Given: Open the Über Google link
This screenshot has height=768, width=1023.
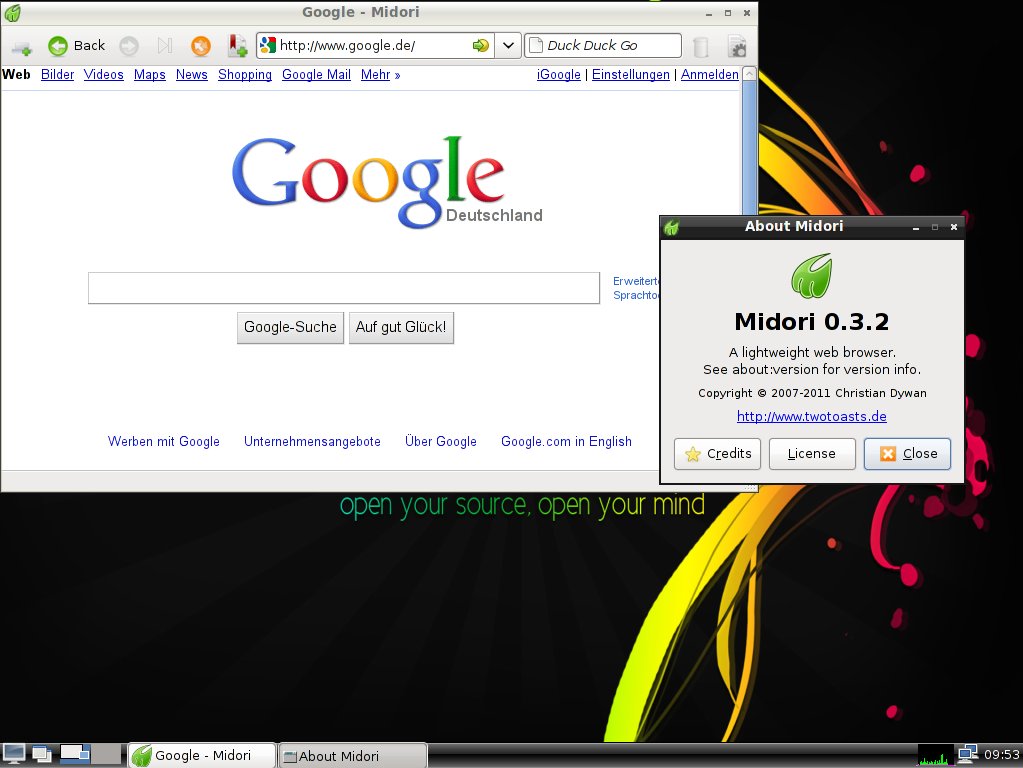Looking at the screenshot, I should (441, 441).
